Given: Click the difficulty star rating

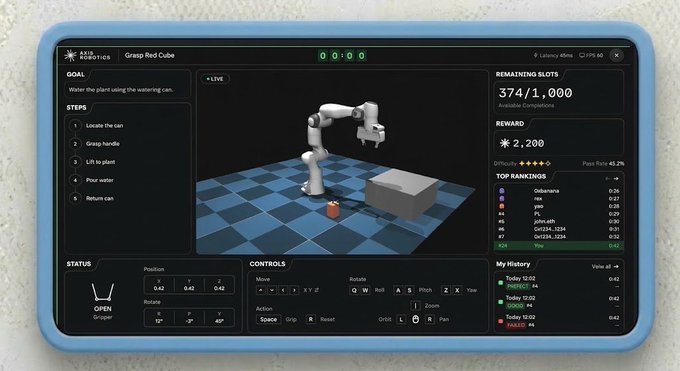Looking at the screenshot, I should tap(535, 164).
